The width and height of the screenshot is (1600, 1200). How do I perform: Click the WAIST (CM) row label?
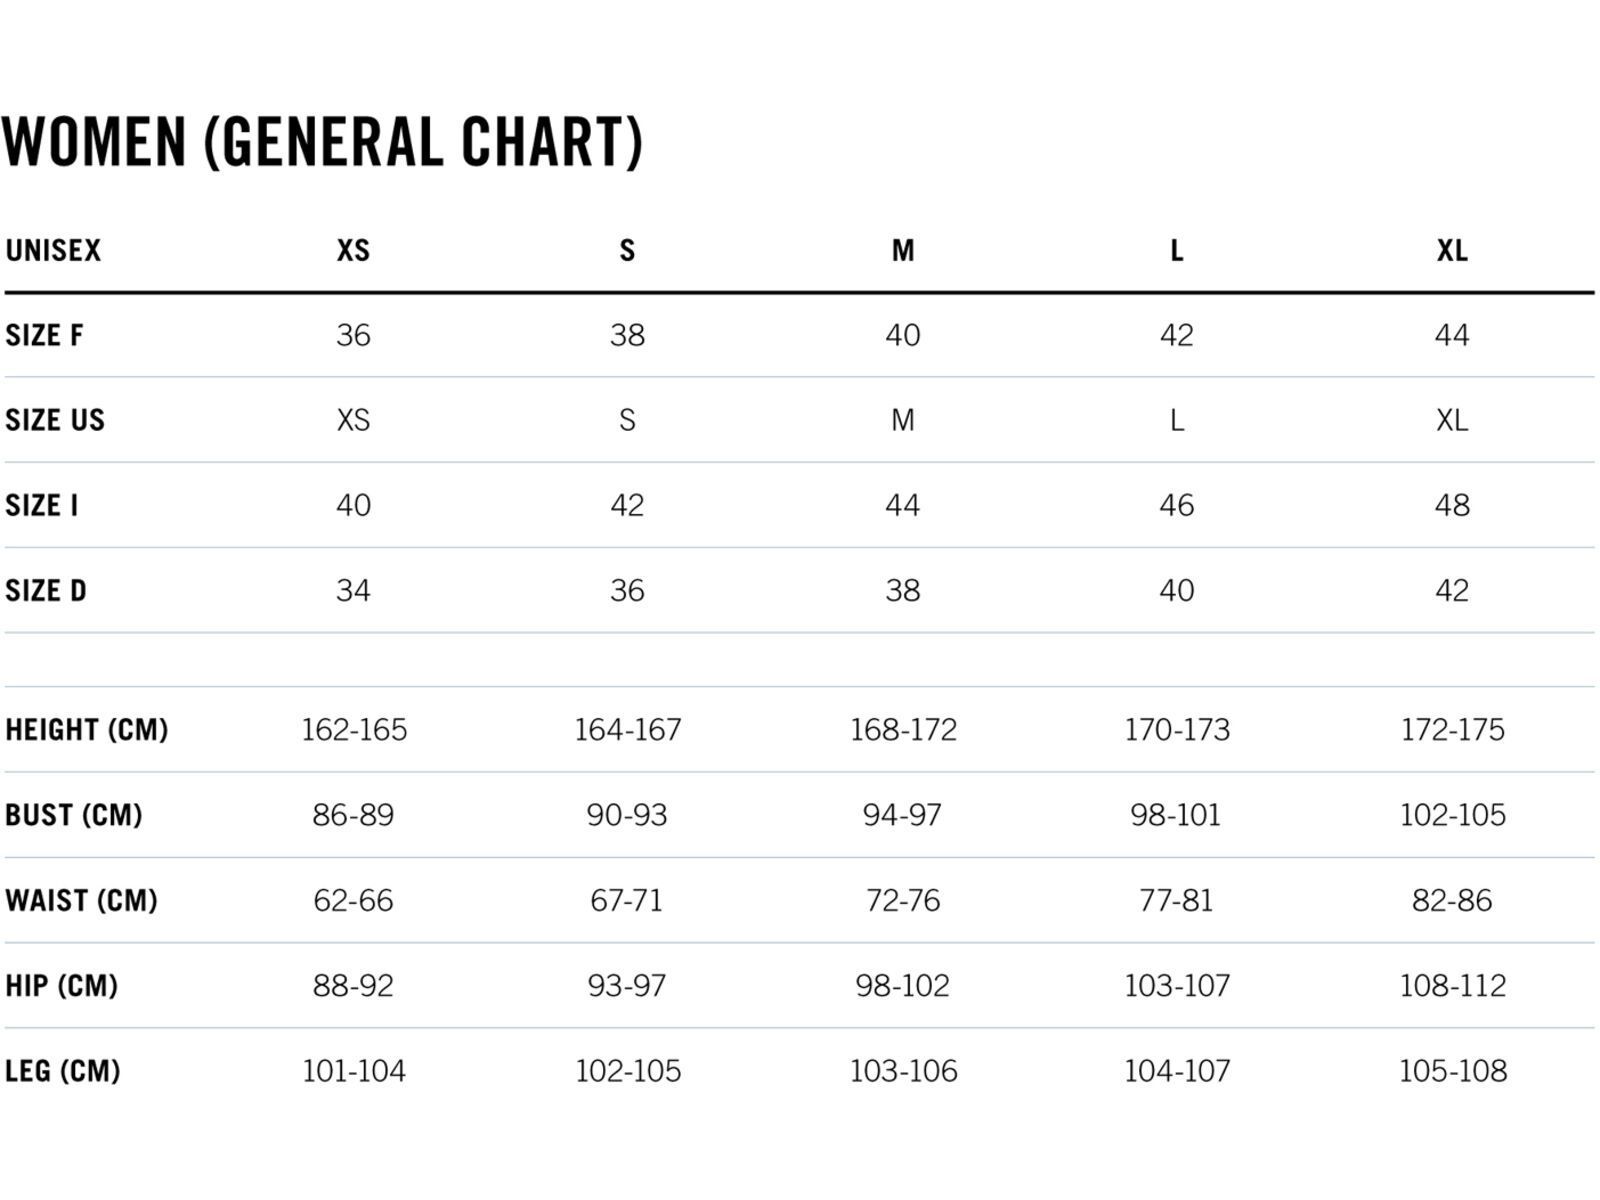[82, 901]
